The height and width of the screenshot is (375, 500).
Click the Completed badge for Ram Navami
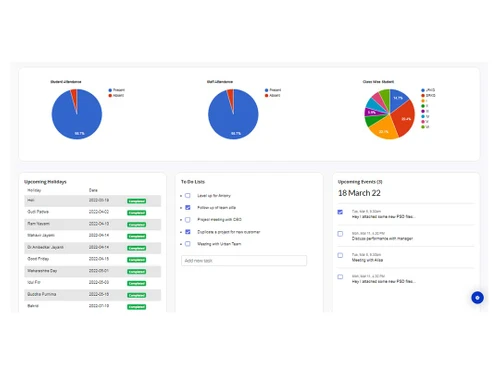(x=137, y=225)
